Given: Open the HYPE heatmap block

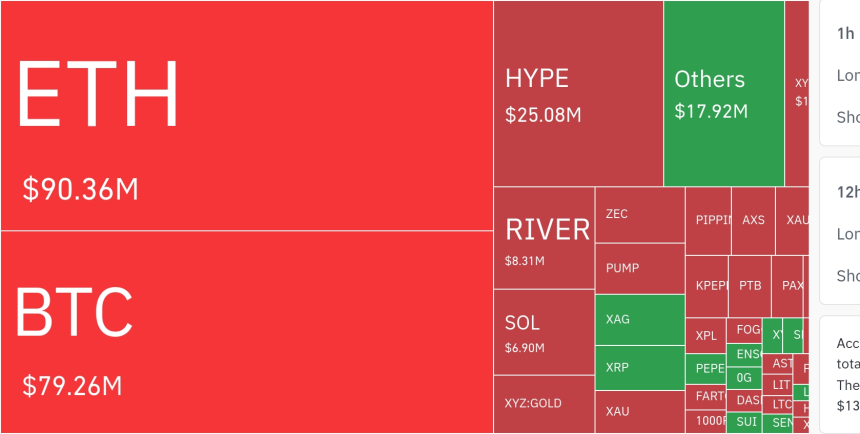Looking at the screenshot, I should pyautogui.click(x=578, y=94).
